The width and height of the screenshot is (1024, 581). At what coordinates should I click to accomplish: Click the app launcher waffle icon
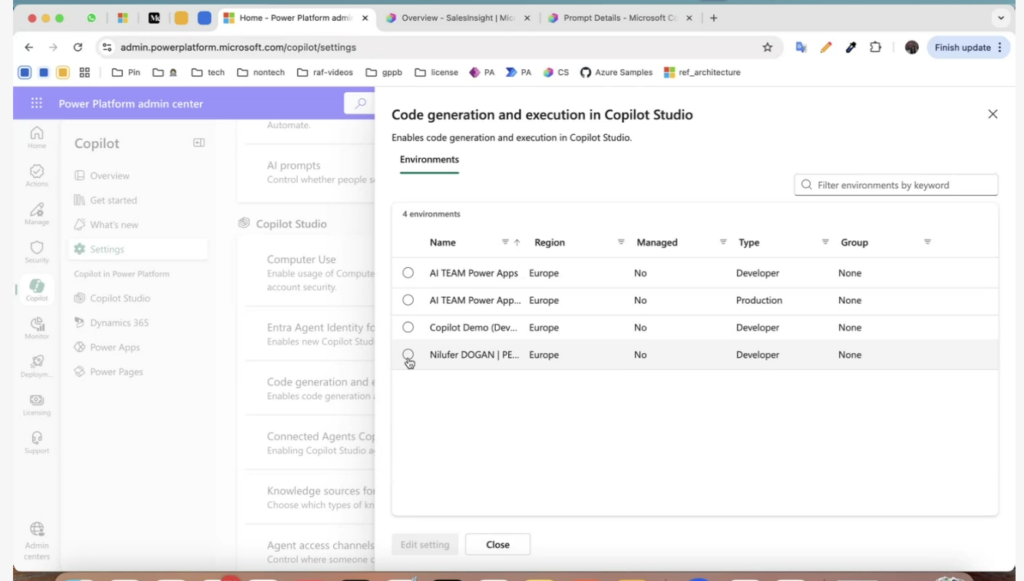click(37, 103)
